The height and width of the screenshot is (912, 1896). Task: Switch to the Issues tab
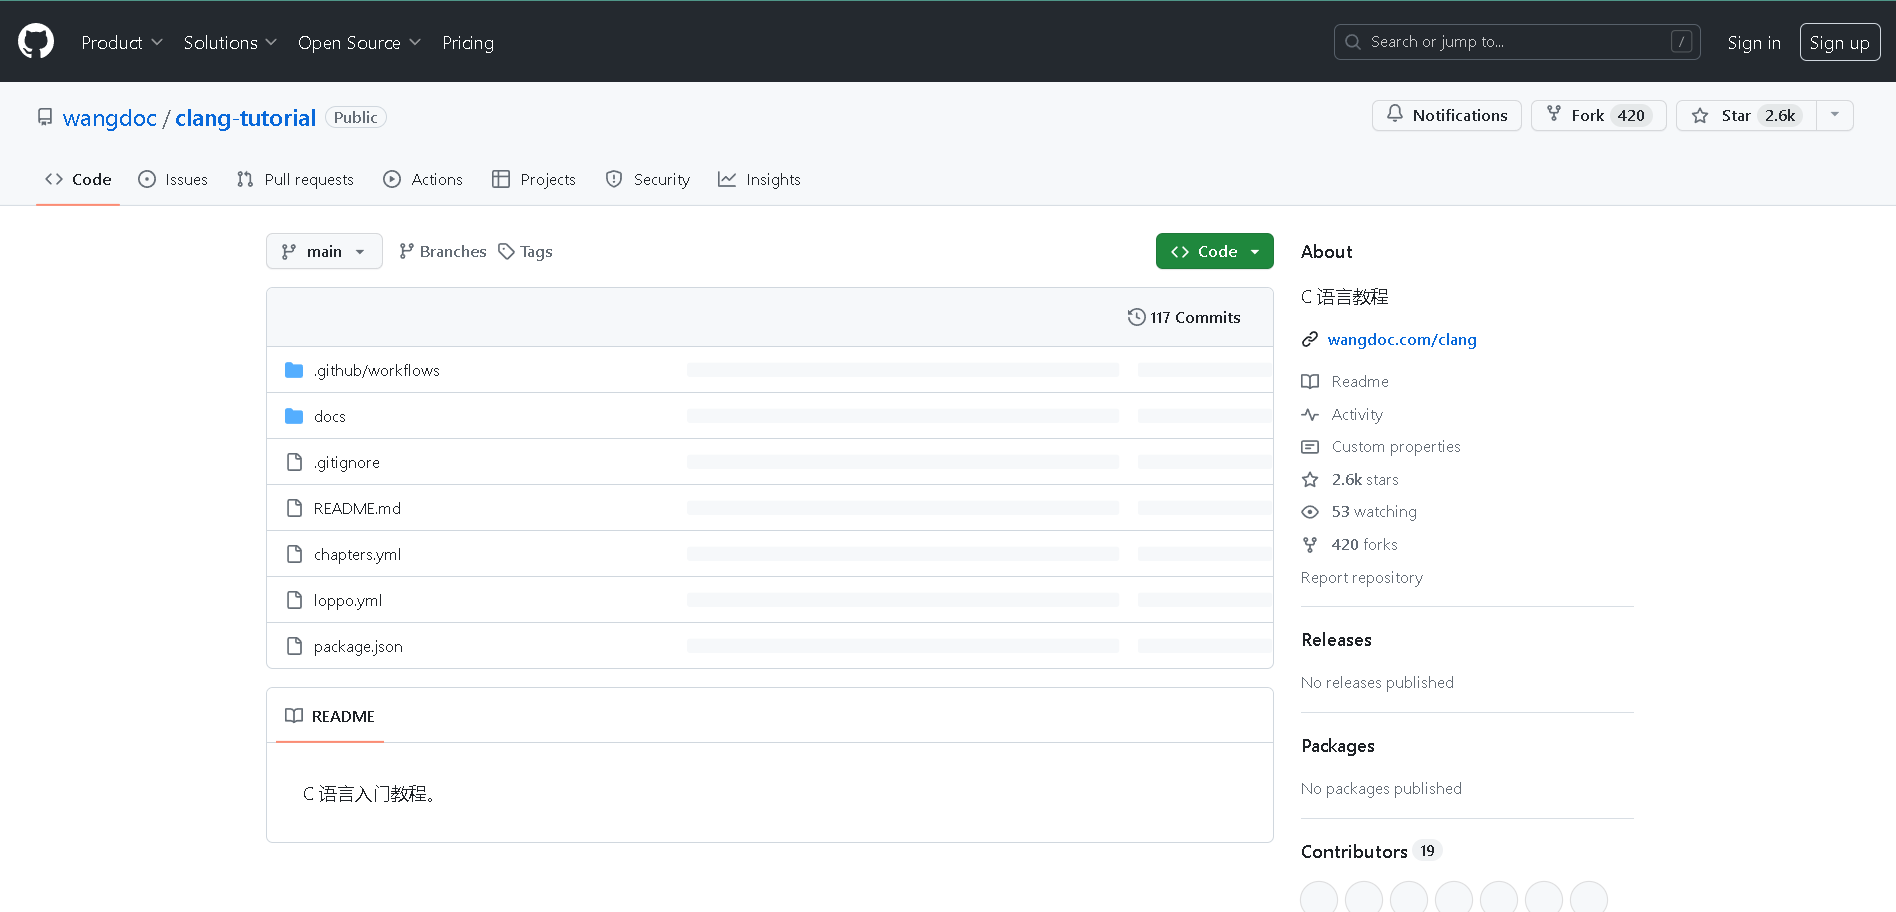(174, 180)
